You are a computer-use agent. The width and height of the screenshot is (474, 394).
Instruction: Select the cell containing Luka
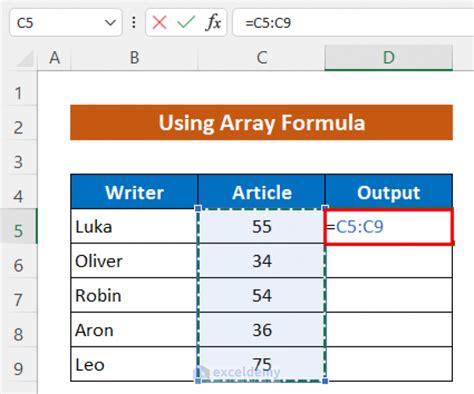pyautogui.click(x=134, y=227)
